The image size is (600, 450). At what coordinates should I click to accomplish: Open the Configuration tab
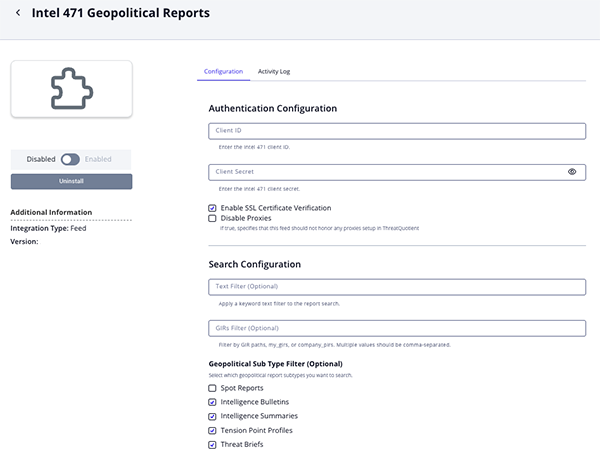[223, 72]
